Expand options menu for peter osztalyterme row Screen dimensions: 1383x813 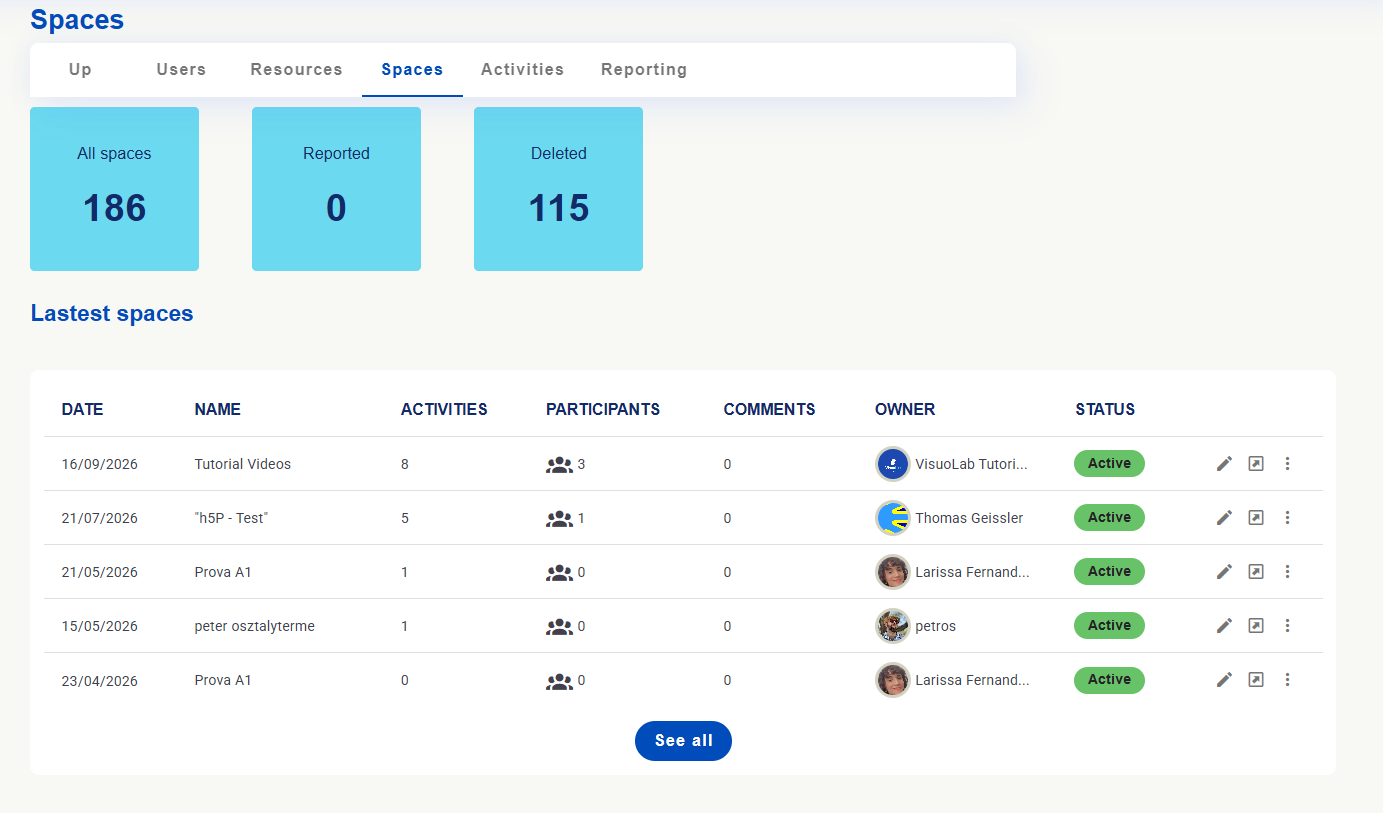1288,626
